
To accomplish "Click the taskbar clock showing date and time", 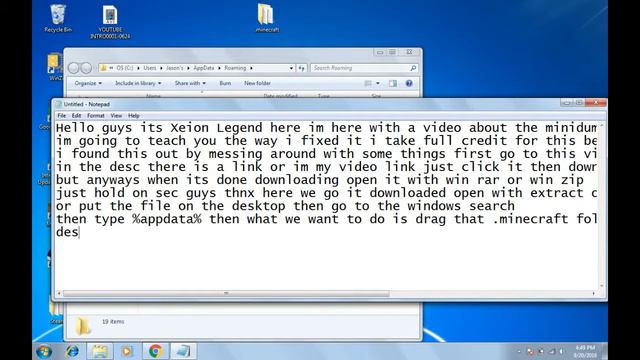I will click(586, 351).
